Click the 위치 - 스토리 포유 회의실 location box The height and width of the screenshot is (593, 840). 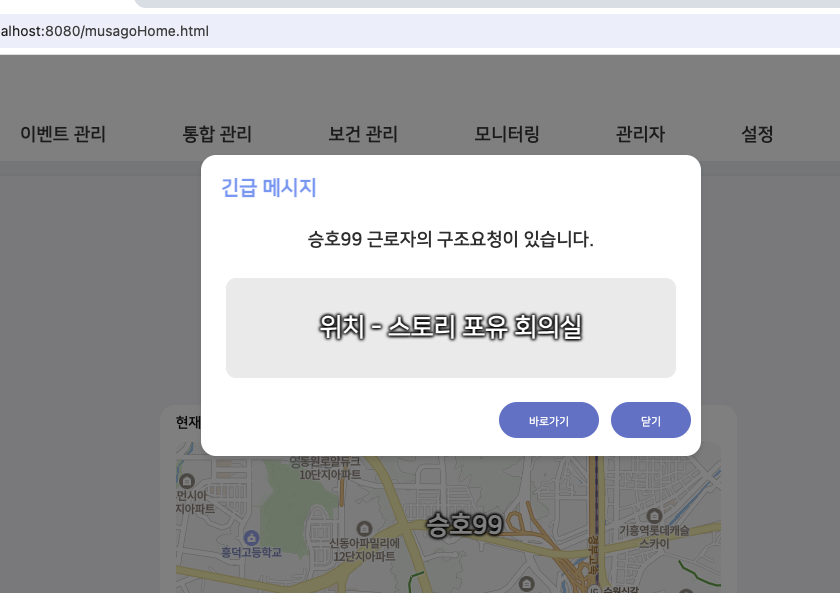(450, 327)
